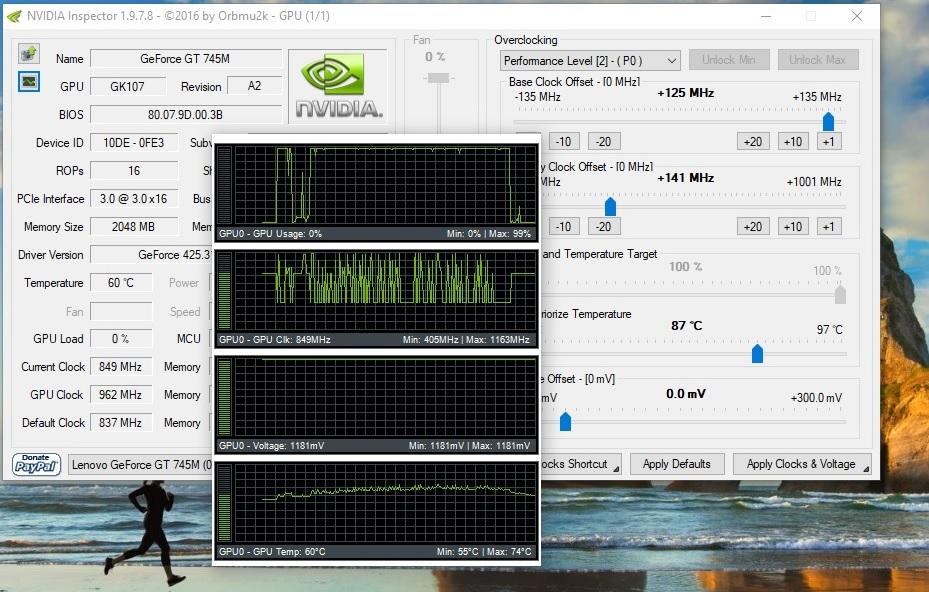The height and width of the screenshot is (592, 929).
Task: Click the NVIDIA Inspector title bar icon
Action: pos(14,16)
